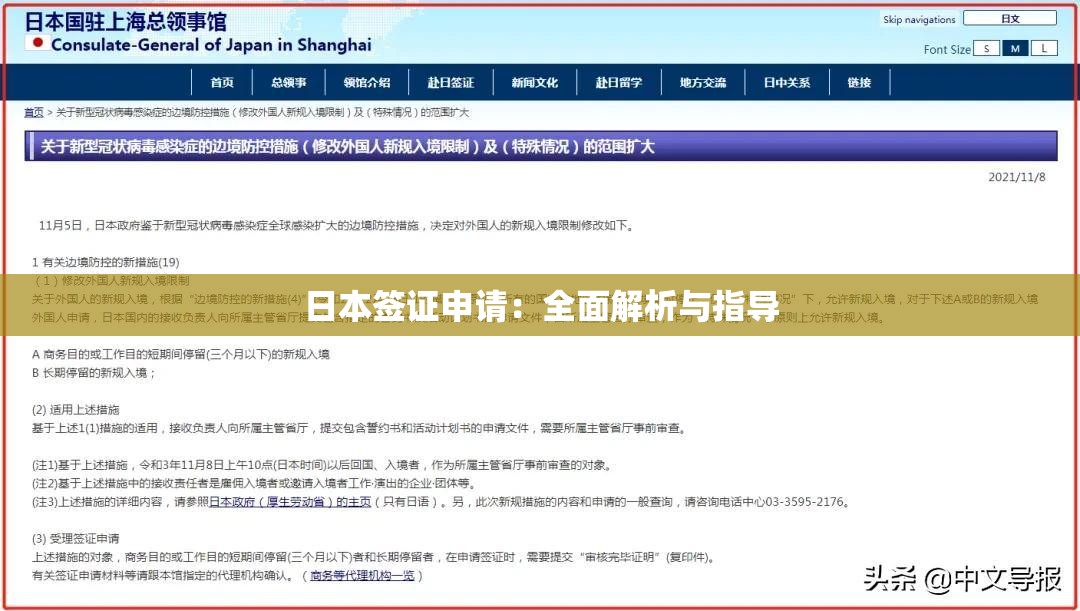Open the 领馆介绍 navigation menu item
The width and height of the screenshot is (1080, 611).
pyautogui.click(x=368, y=82)
